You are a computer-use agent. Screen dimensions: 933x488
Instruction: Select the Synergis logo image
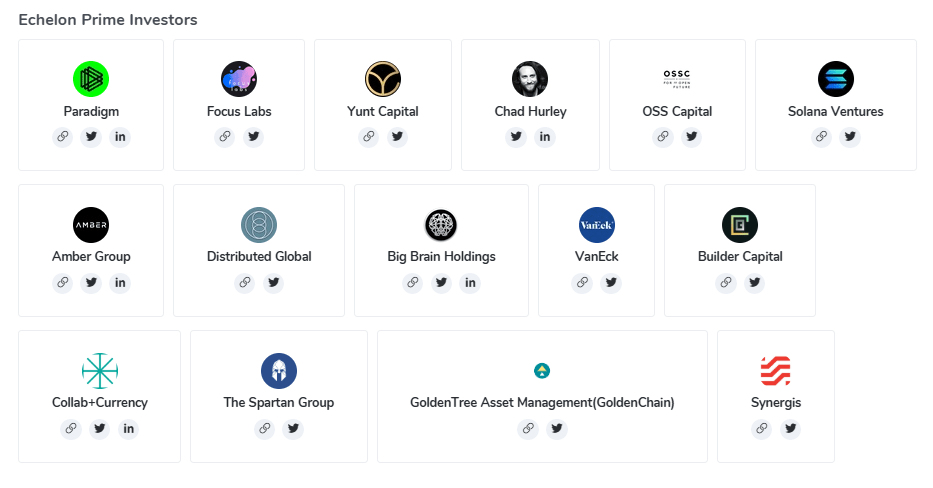[776, 371]
